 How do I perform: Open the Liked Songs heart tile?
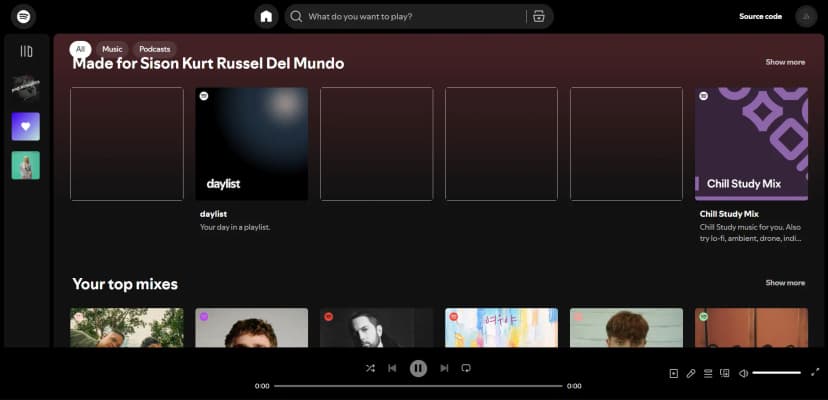pos(26,127)
